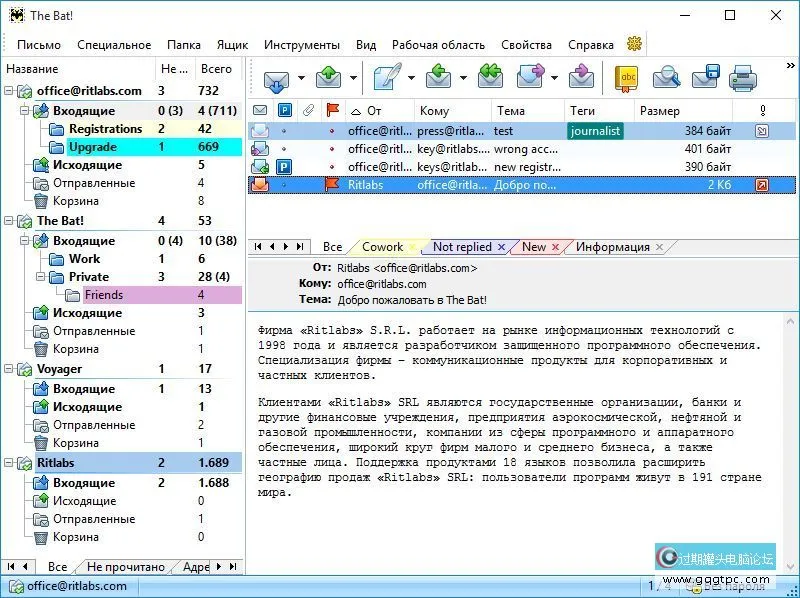Switch to the Not replied tab
Image resolution: width=800 pixels, height=598 pixels.
click(x=468, y=246)
